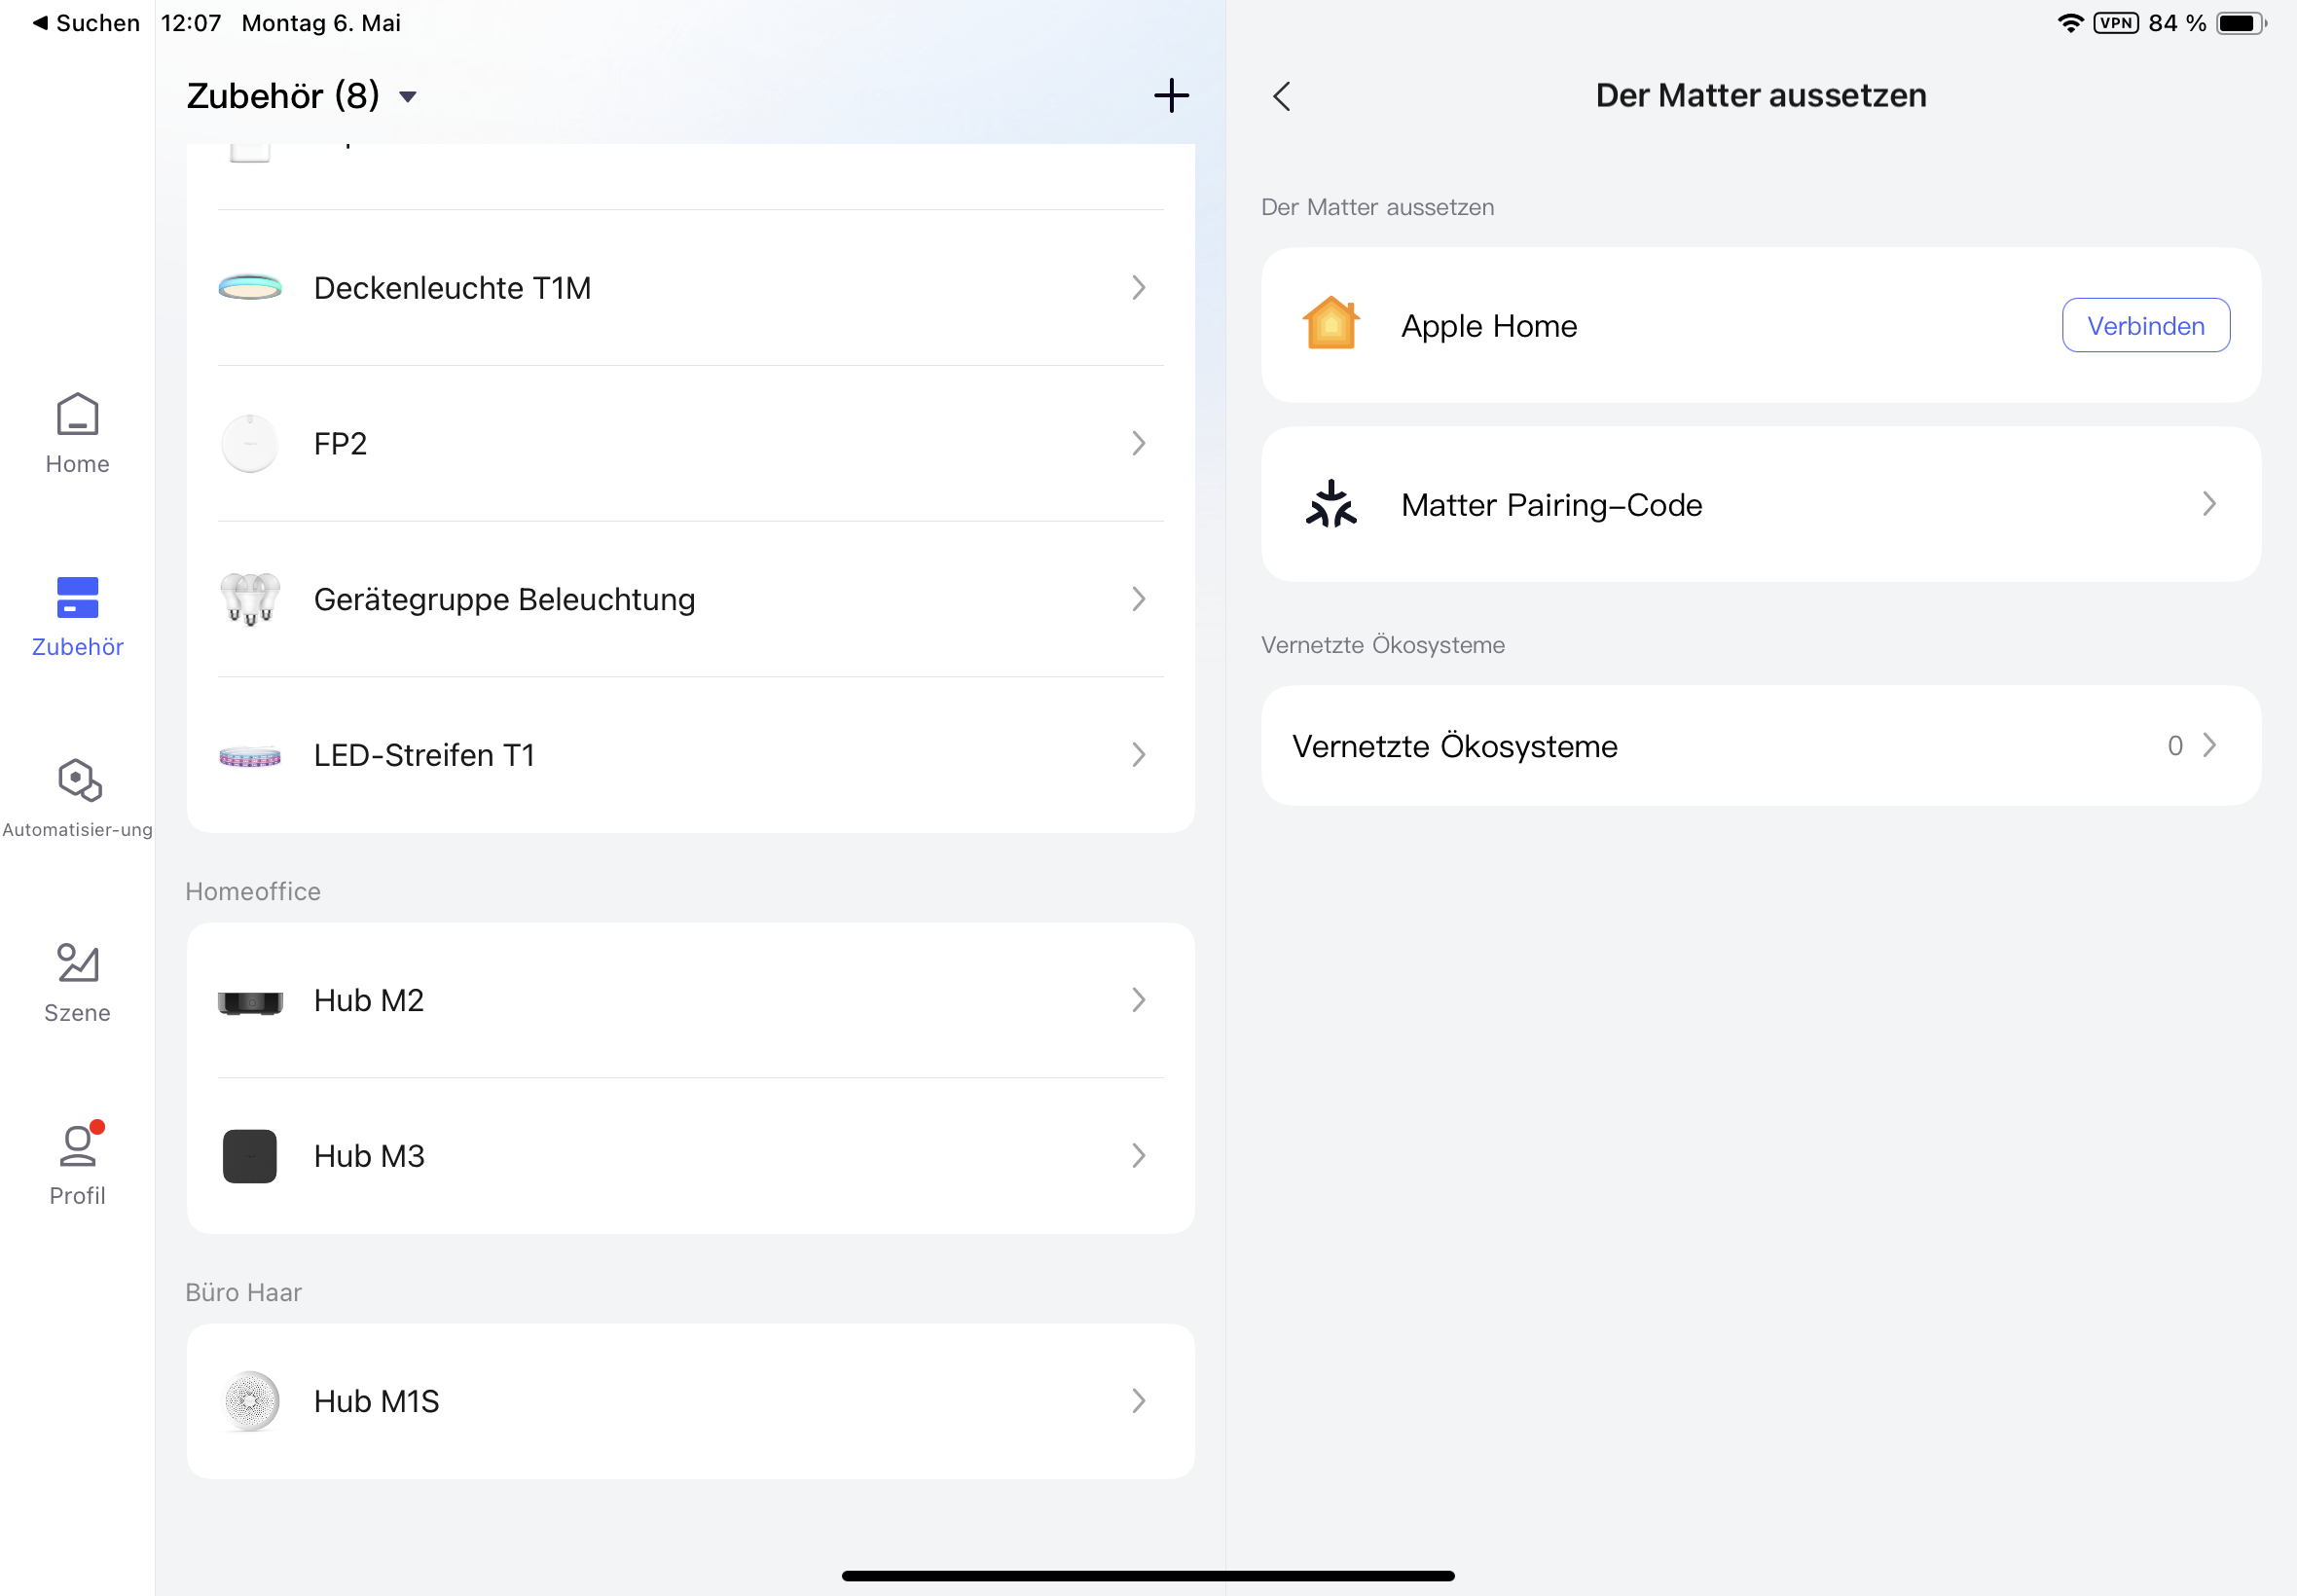Go back using the left arrow icon
This screenshot has width=2297, height=1596.
pos(1282,96)
